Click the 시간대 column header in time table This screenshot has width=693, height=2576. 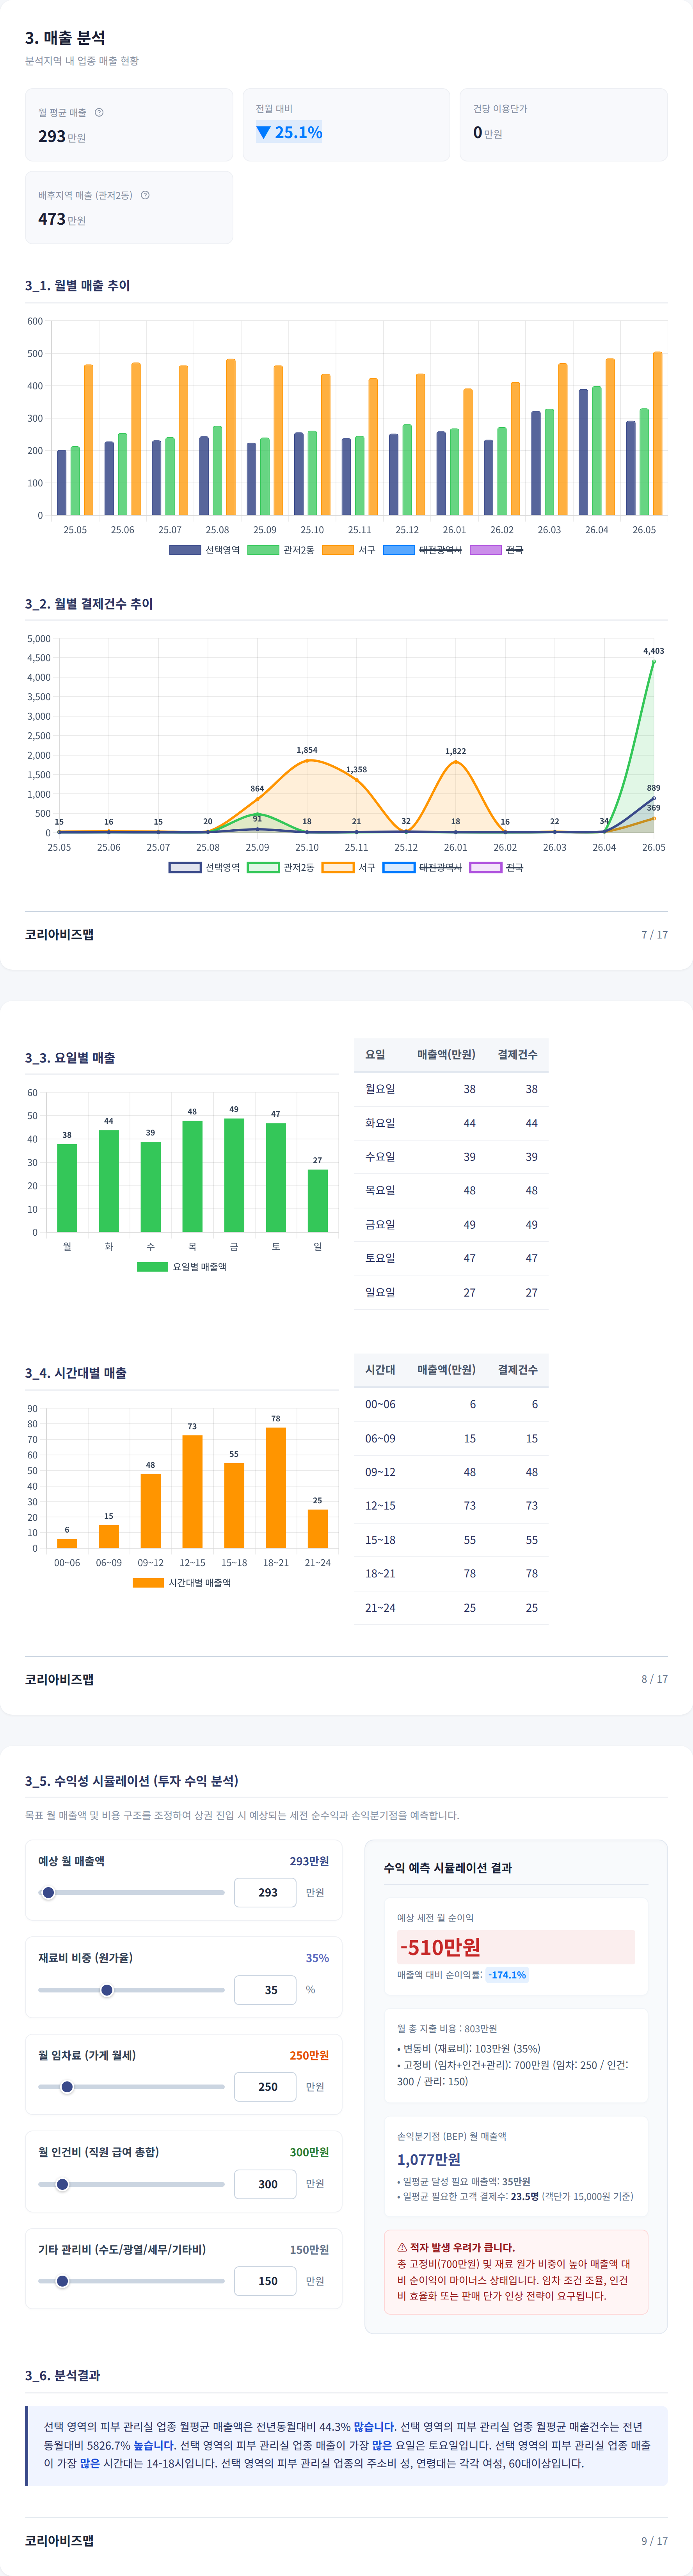pyautogui.click(x=380, y=1370)
